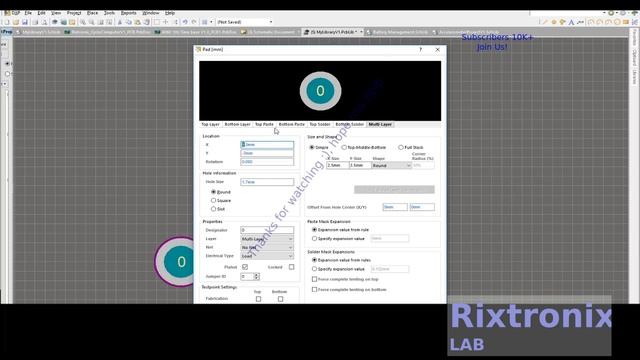This screenshot has height=360, width=640.
Task: Select the Full Stack option
Action: 401,147
